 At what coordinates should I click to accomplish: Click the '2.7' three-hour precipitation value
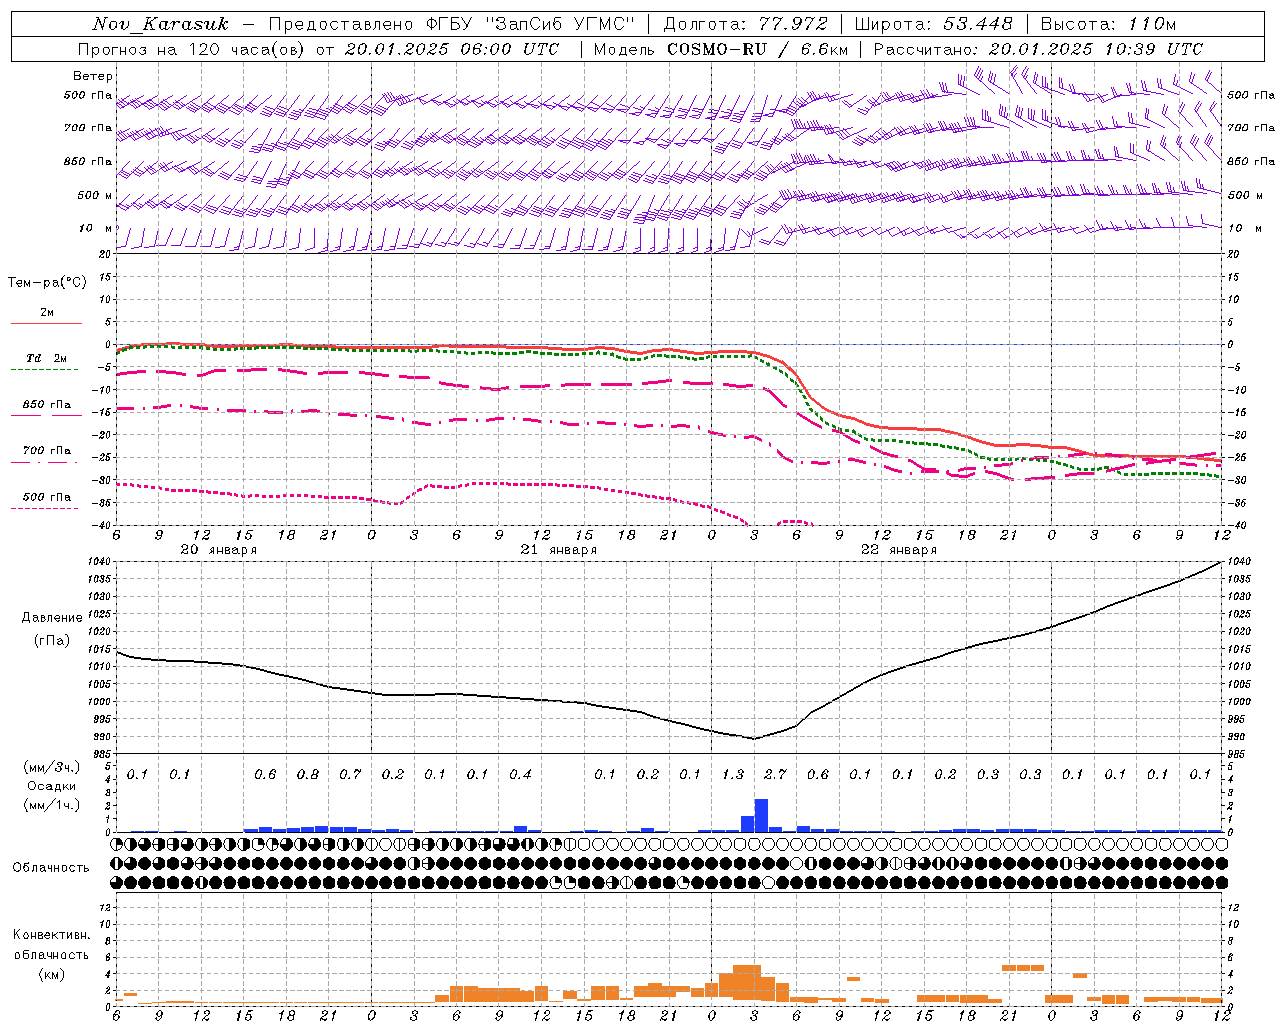(x=775, y=775)
